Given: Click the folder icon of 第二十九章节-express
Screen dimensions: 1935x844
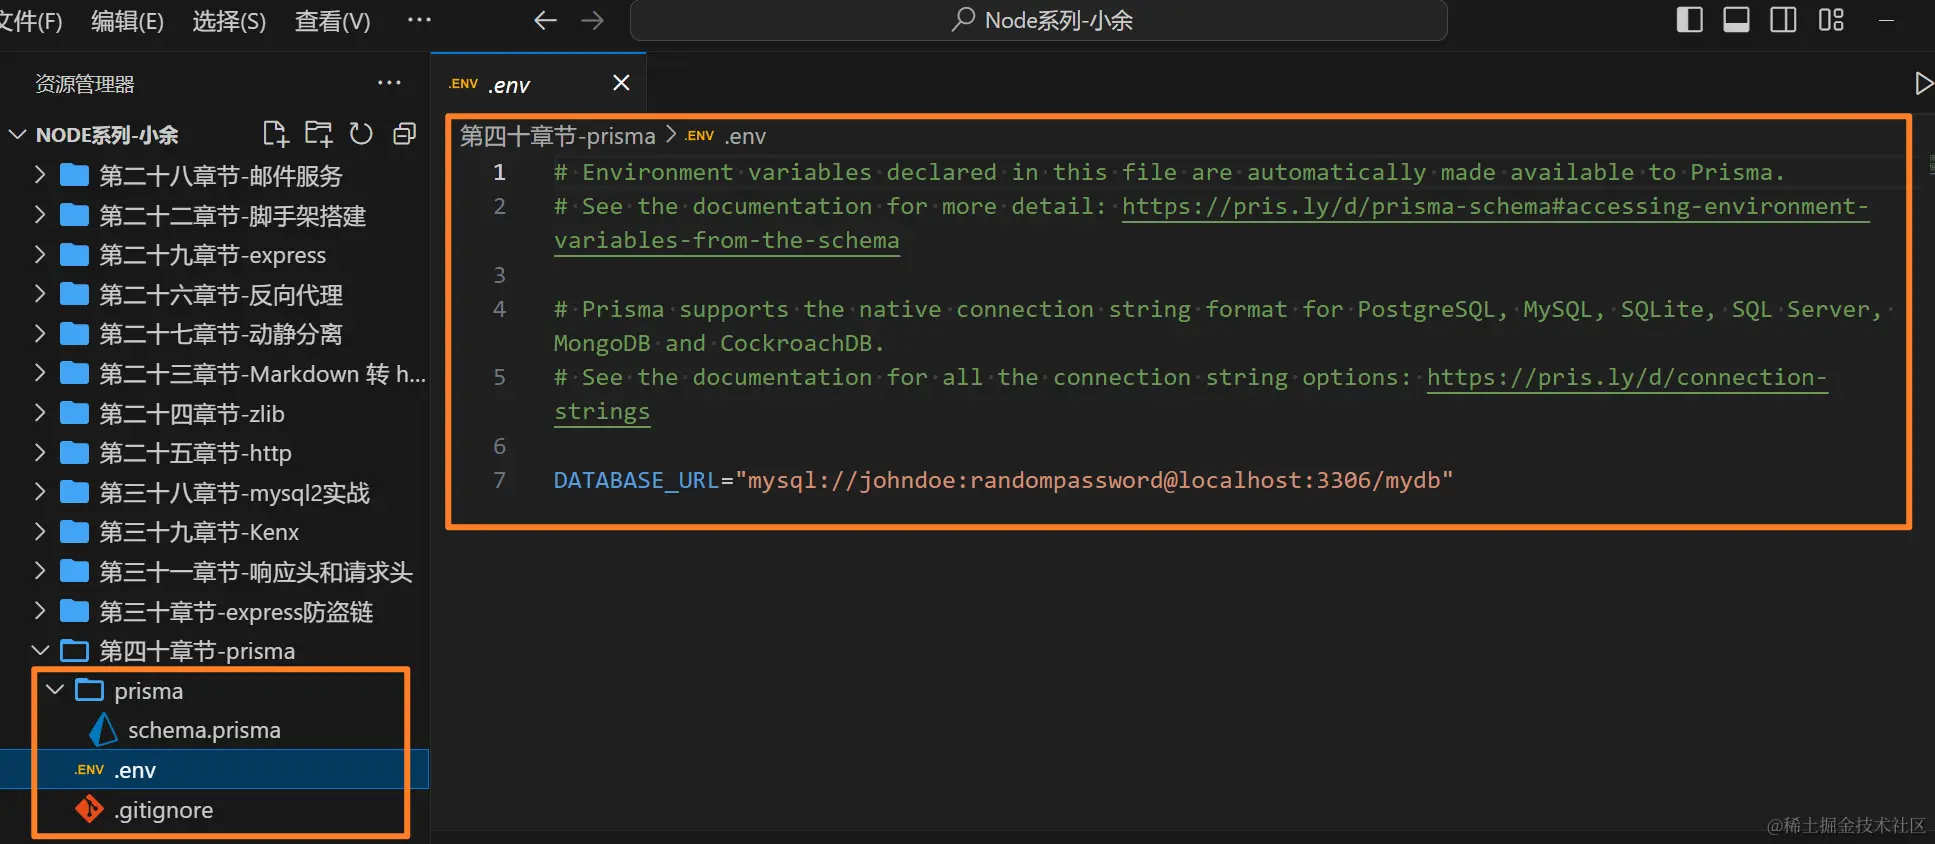Looking at the screenshot, I should (x=74, y=255).
